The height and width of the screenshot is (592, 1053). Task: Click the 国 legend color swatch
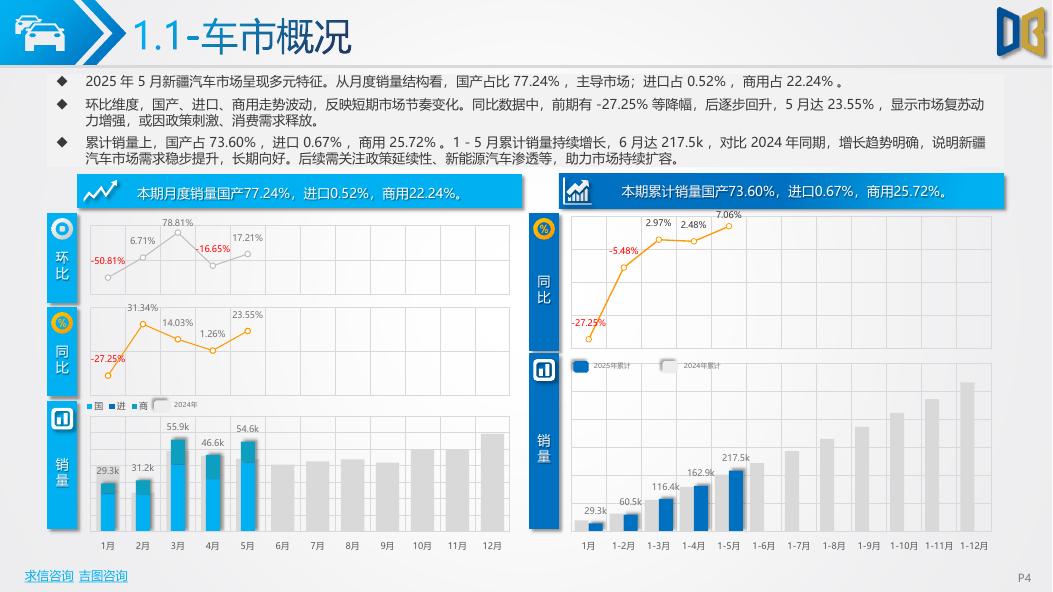pyautogui.click(x=90, y=406)
